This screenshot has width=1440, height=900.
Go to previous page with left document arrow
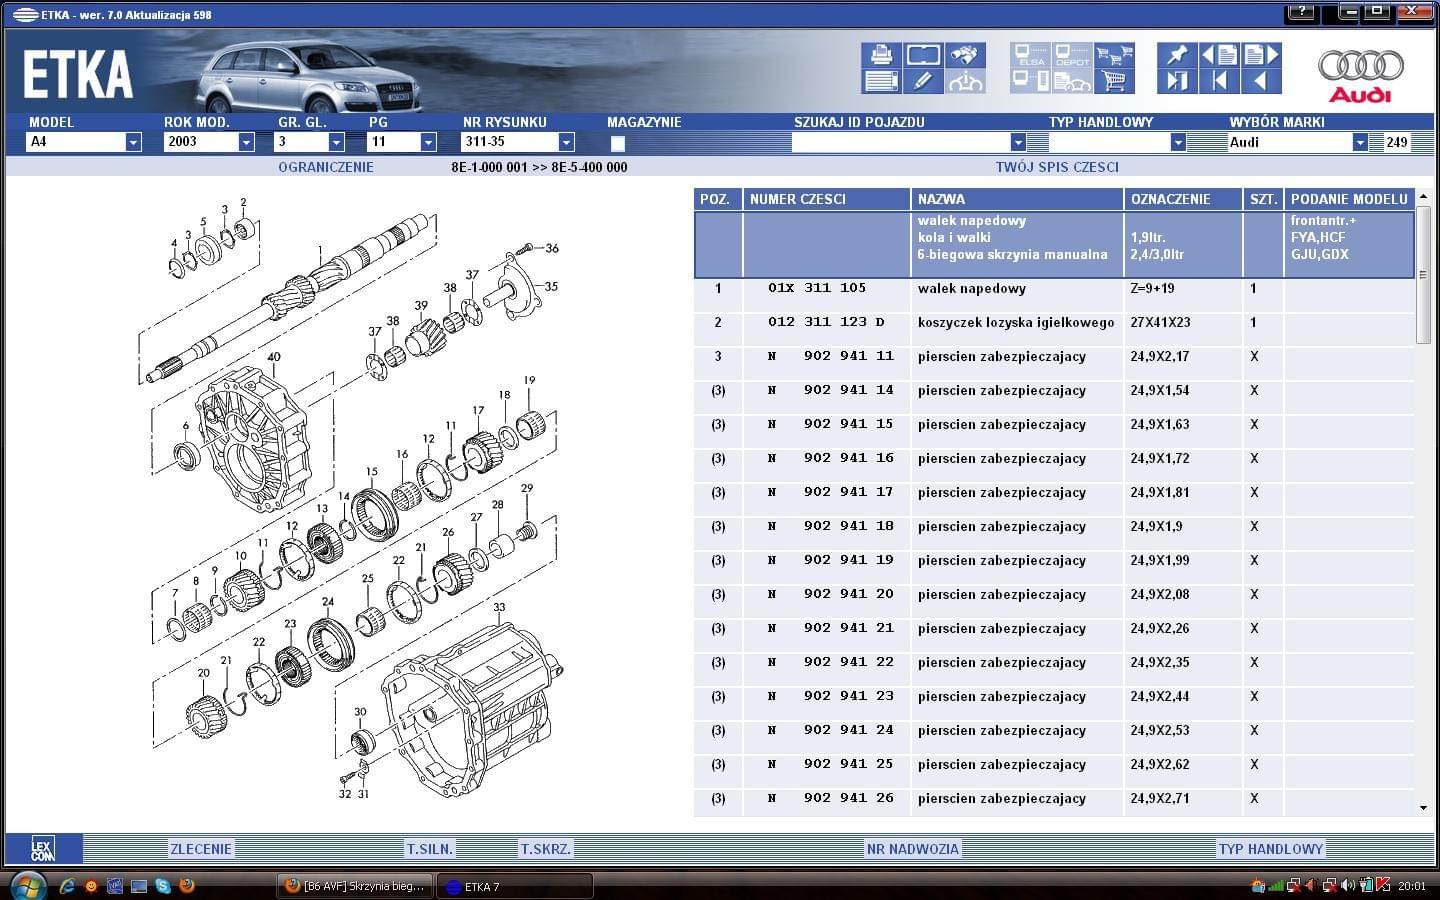click(1219, 55)
